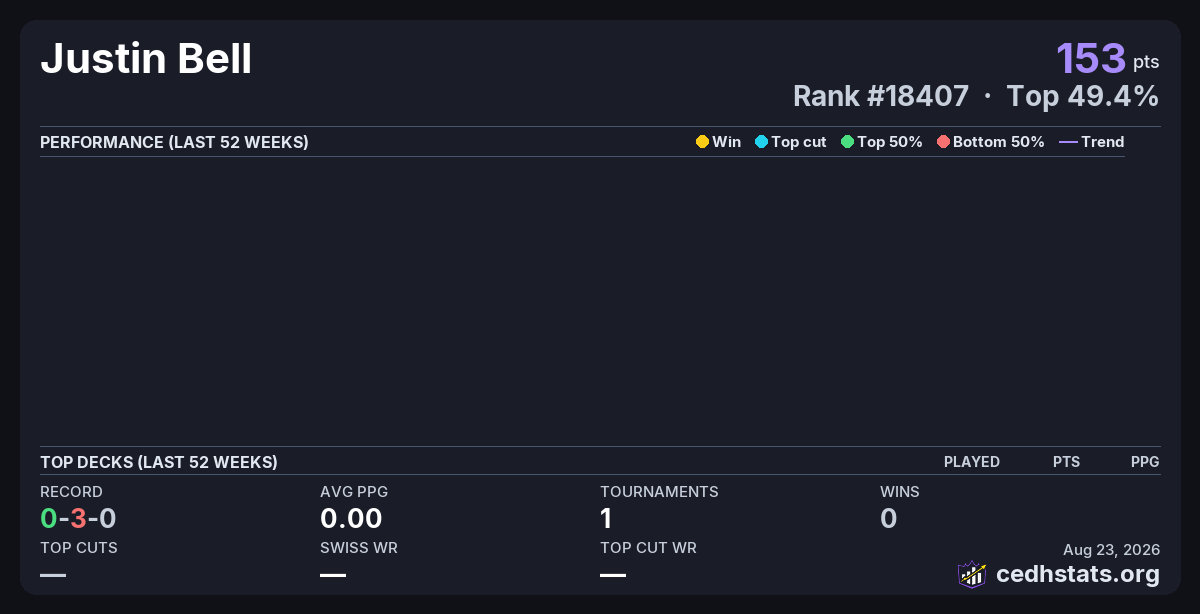
Task: Select the Performance (Last 52 Weeks) heading
Action: pos(174,142)
